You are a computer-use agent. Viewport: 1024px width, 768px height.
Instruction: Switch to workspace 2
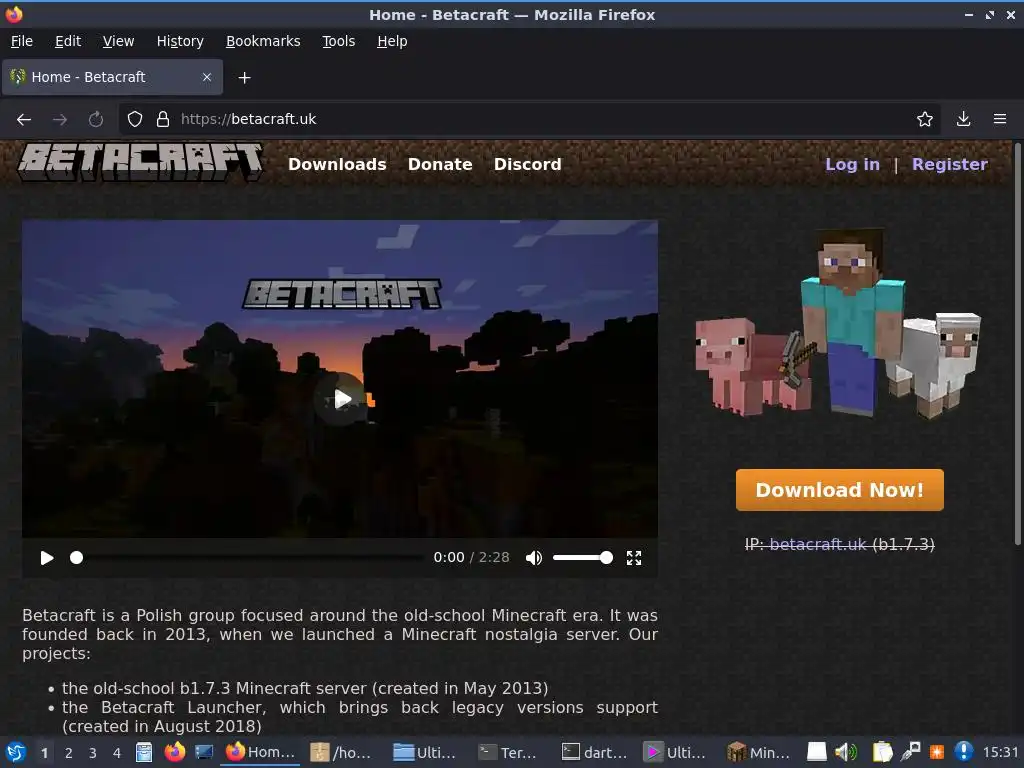[x=69, y=753]
